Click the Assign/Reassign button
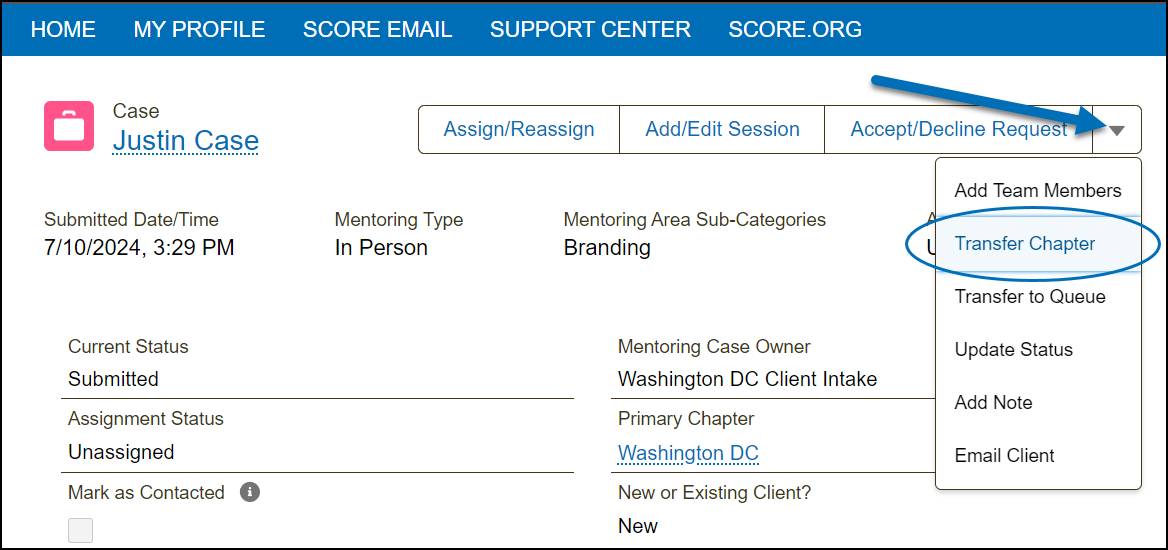The width and height of the screenshot is (1168, 550). pyautogui.click(x=519, y=129)
